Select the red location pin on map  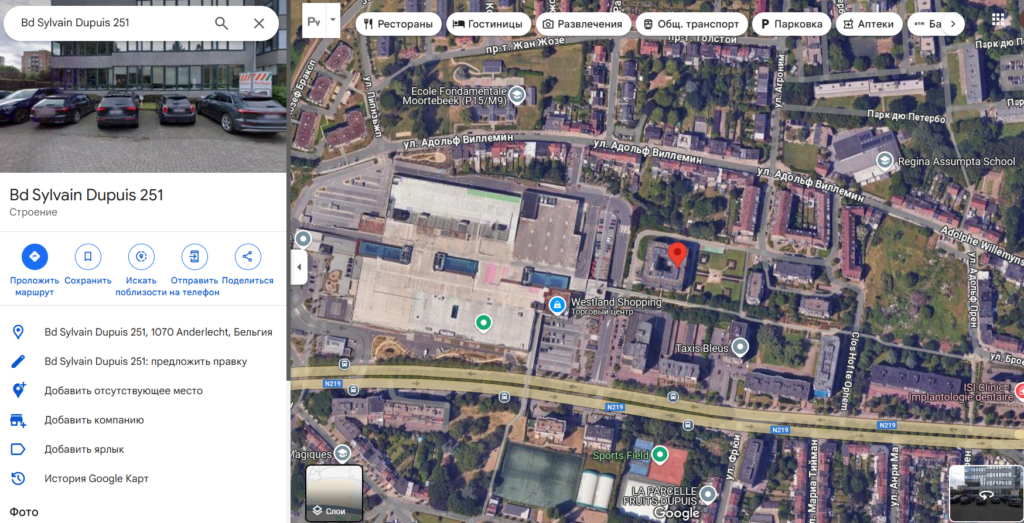tap(676, 254)
